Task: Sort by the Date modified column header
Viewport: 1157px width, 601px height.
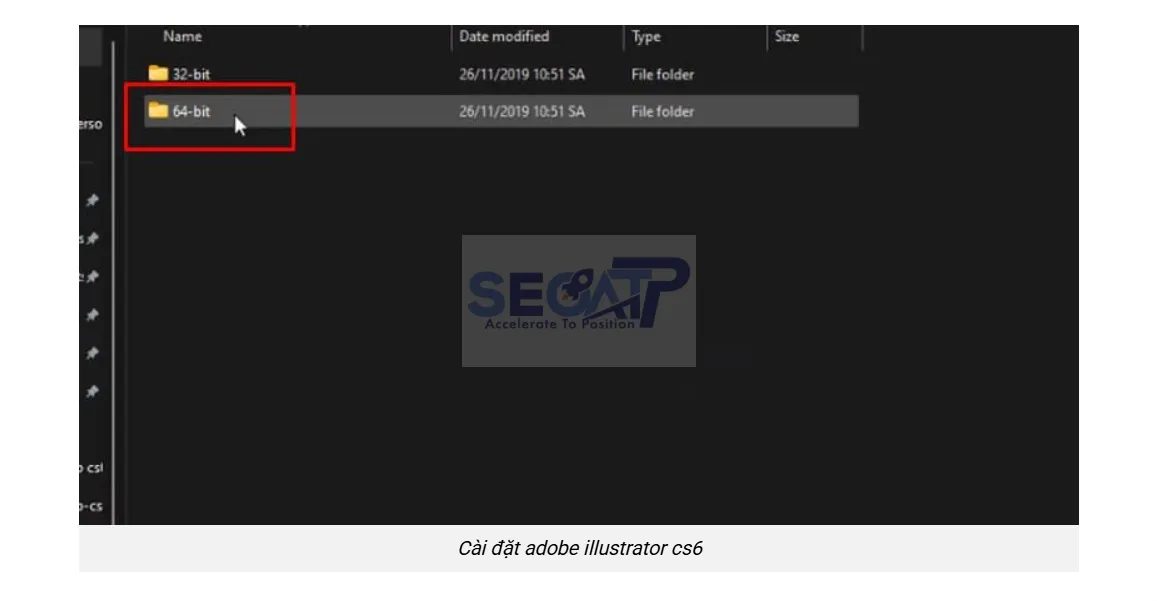Action: click(504, 37)
